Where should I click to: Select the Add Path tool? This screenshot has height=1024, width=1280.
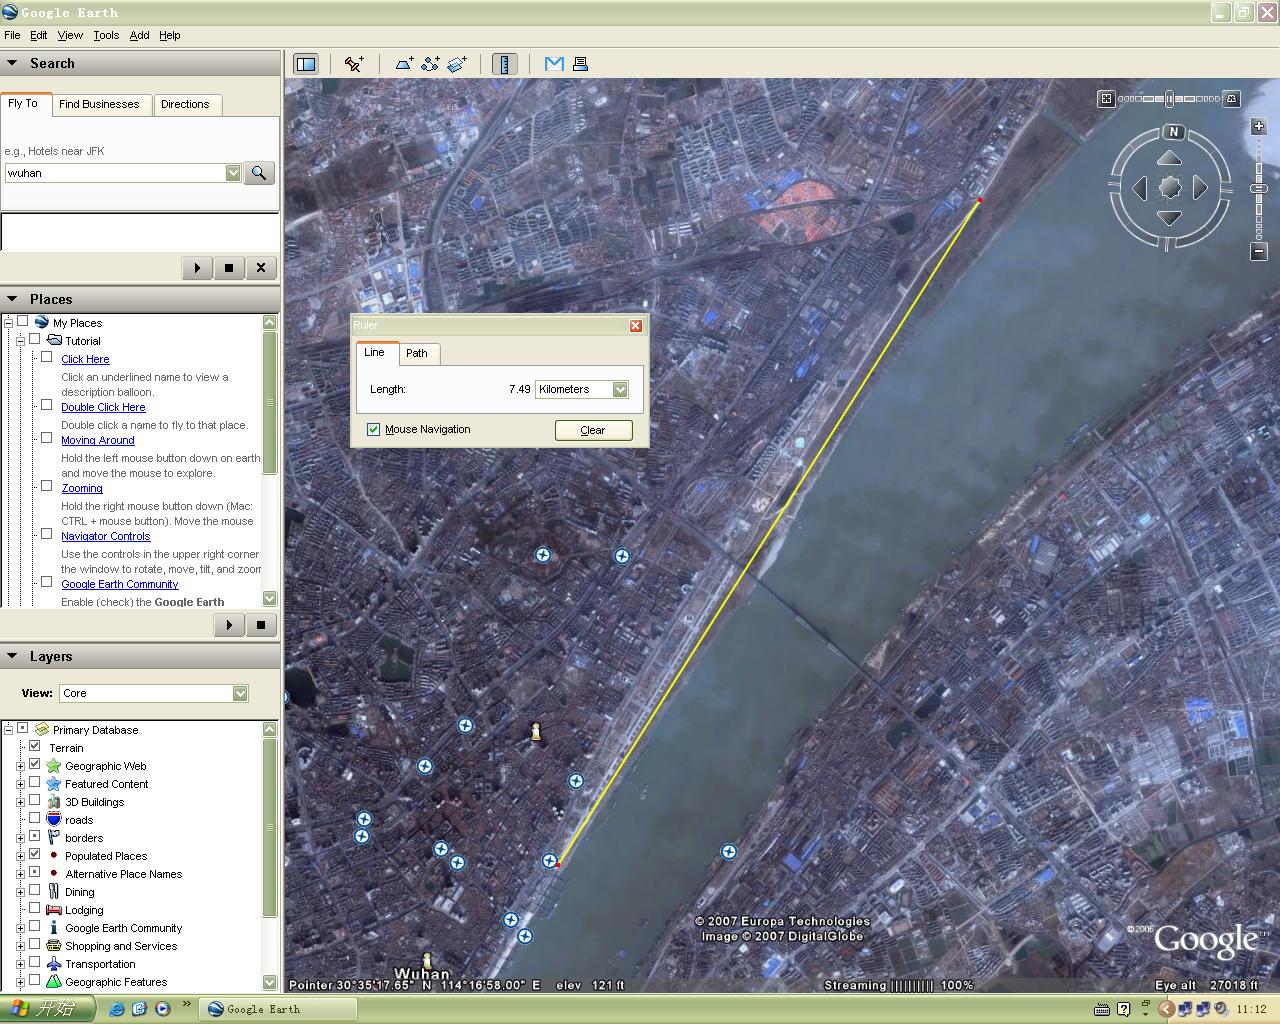point(430,64)
